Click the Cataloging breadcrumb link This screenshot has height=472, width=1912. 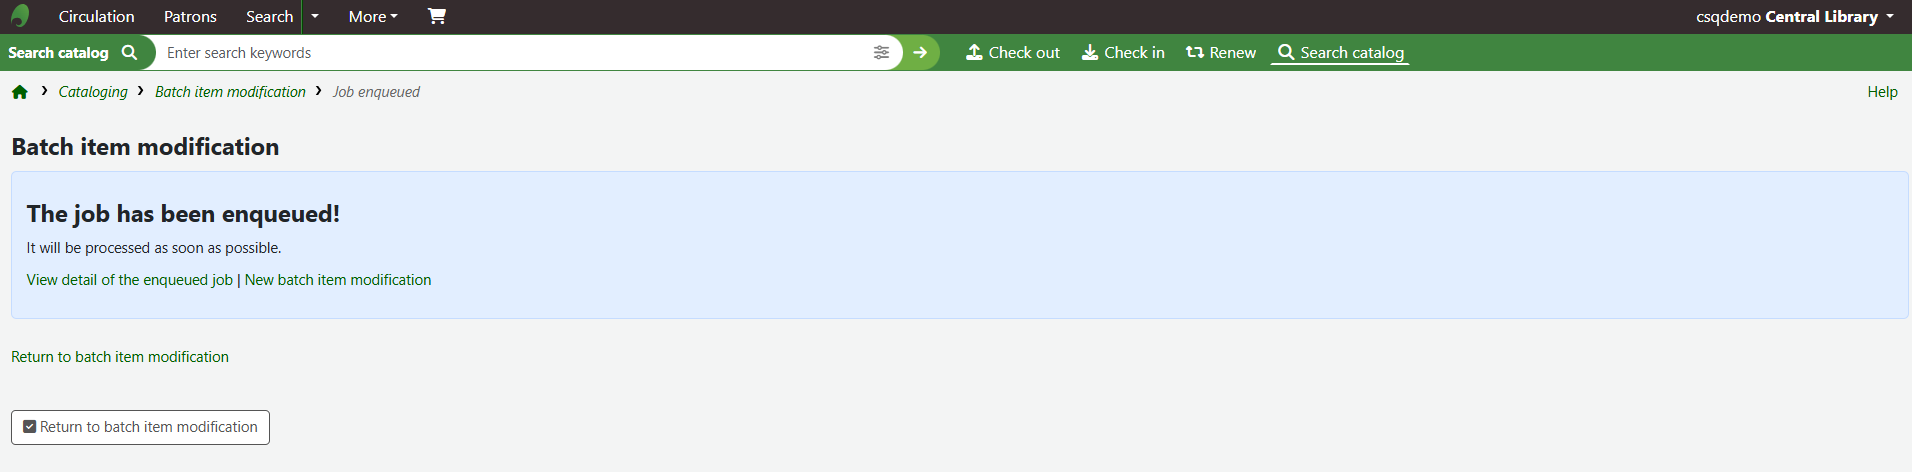[93, 92]
